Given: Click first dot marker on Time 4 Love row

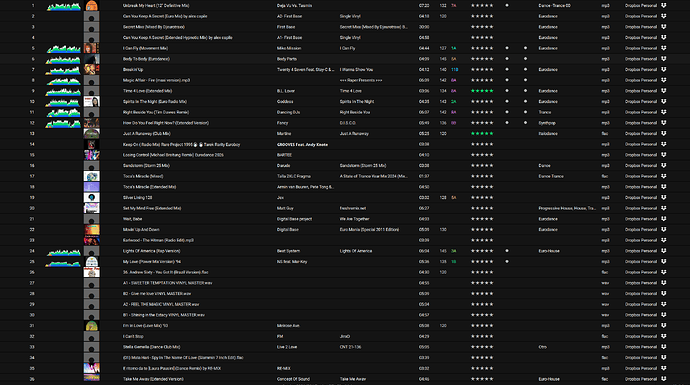Looking at the screenshot, I should click(507, 91).
